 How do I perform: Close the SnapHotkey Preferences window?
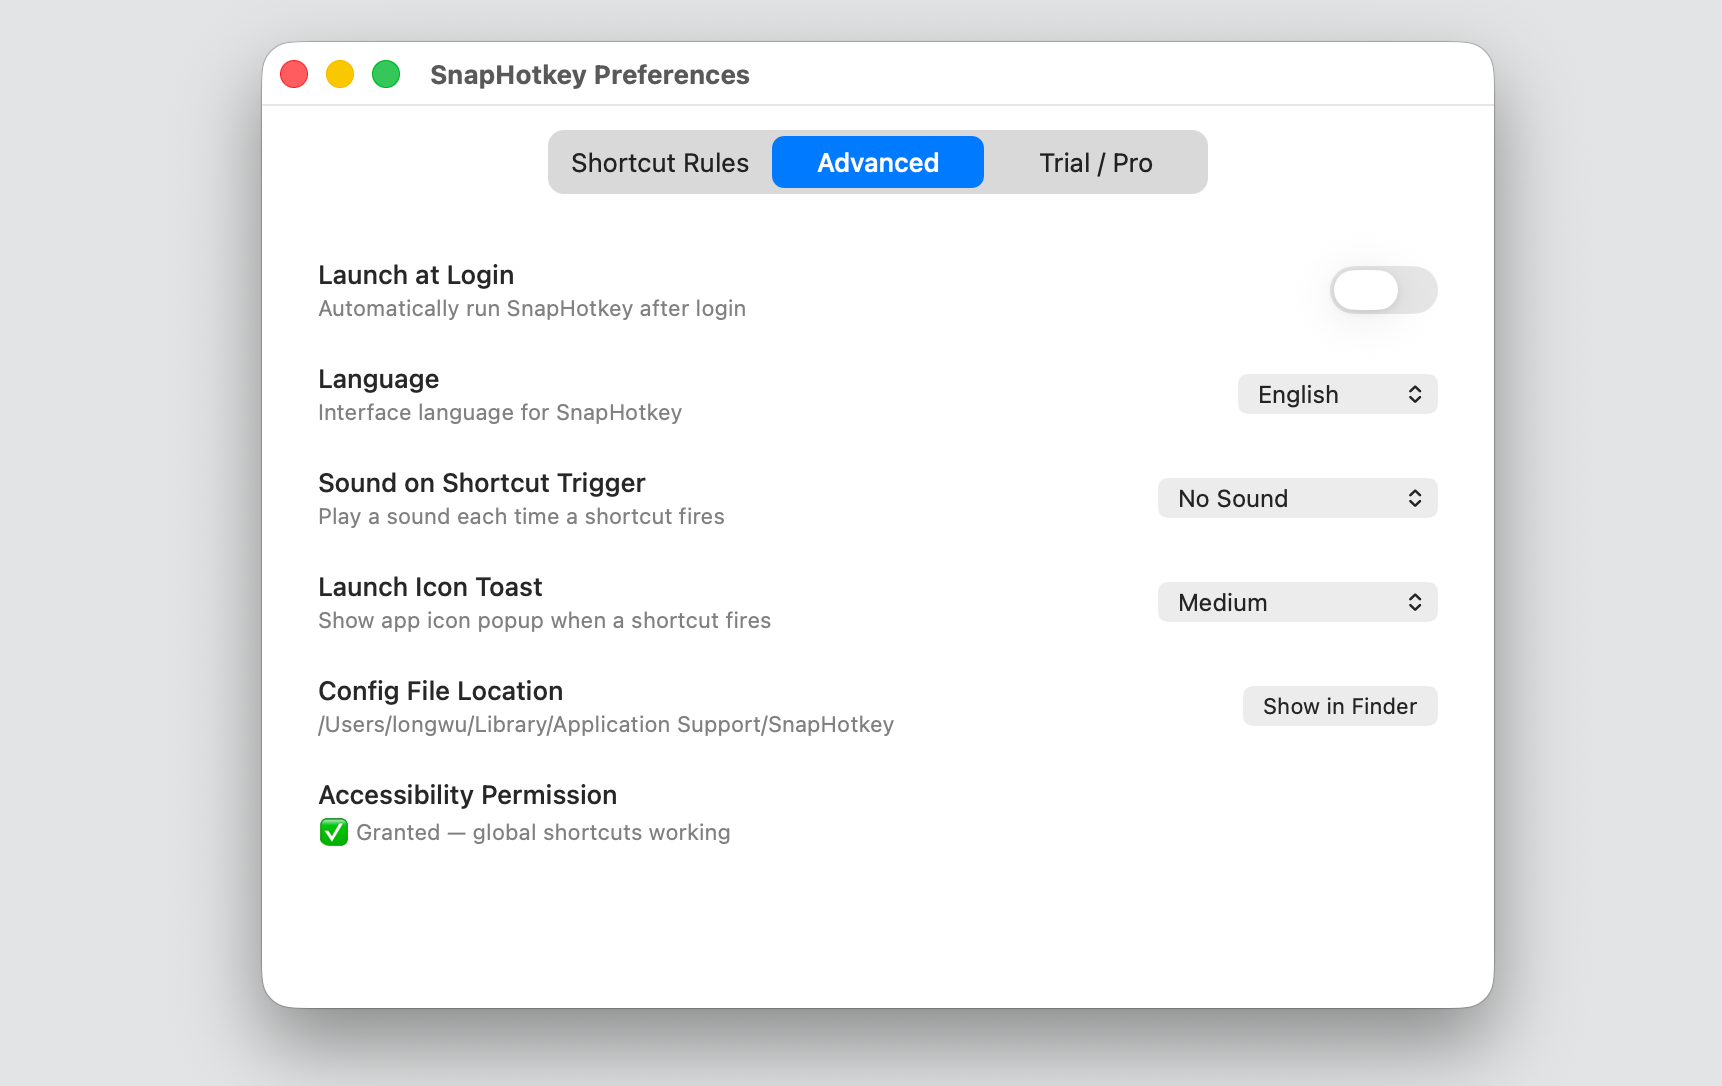click(x=294, y=74)
